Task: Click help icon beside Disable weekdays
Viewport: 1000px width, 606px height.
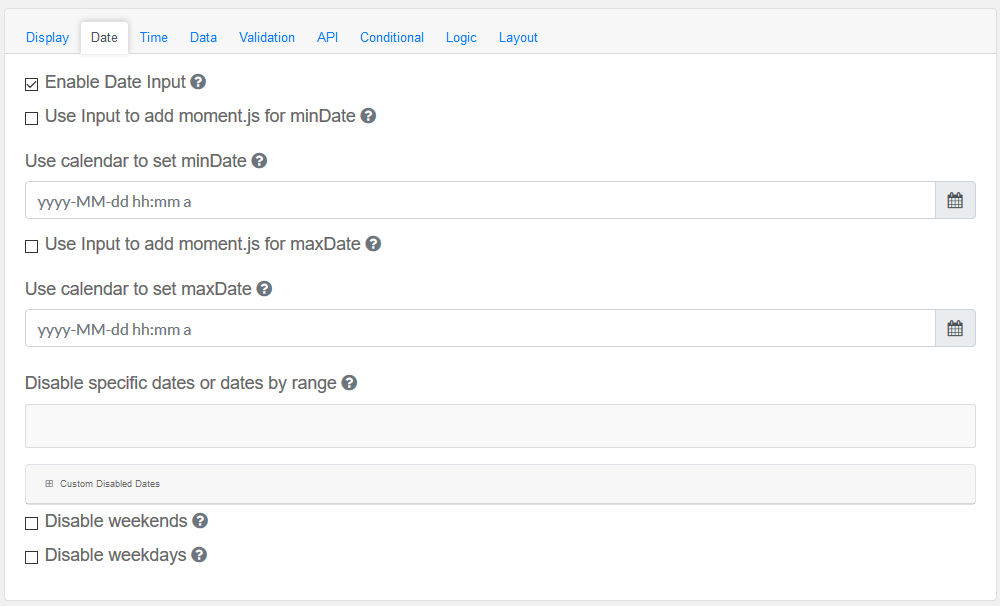Action: pos(199,555)
